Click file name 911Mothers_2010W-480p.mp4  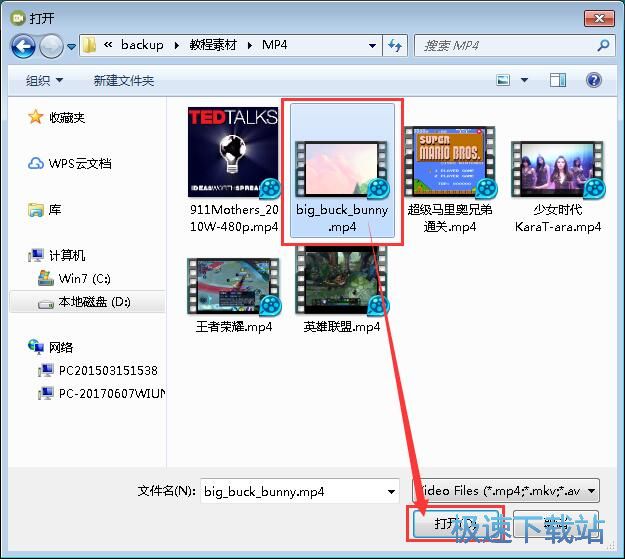point(234,218)
